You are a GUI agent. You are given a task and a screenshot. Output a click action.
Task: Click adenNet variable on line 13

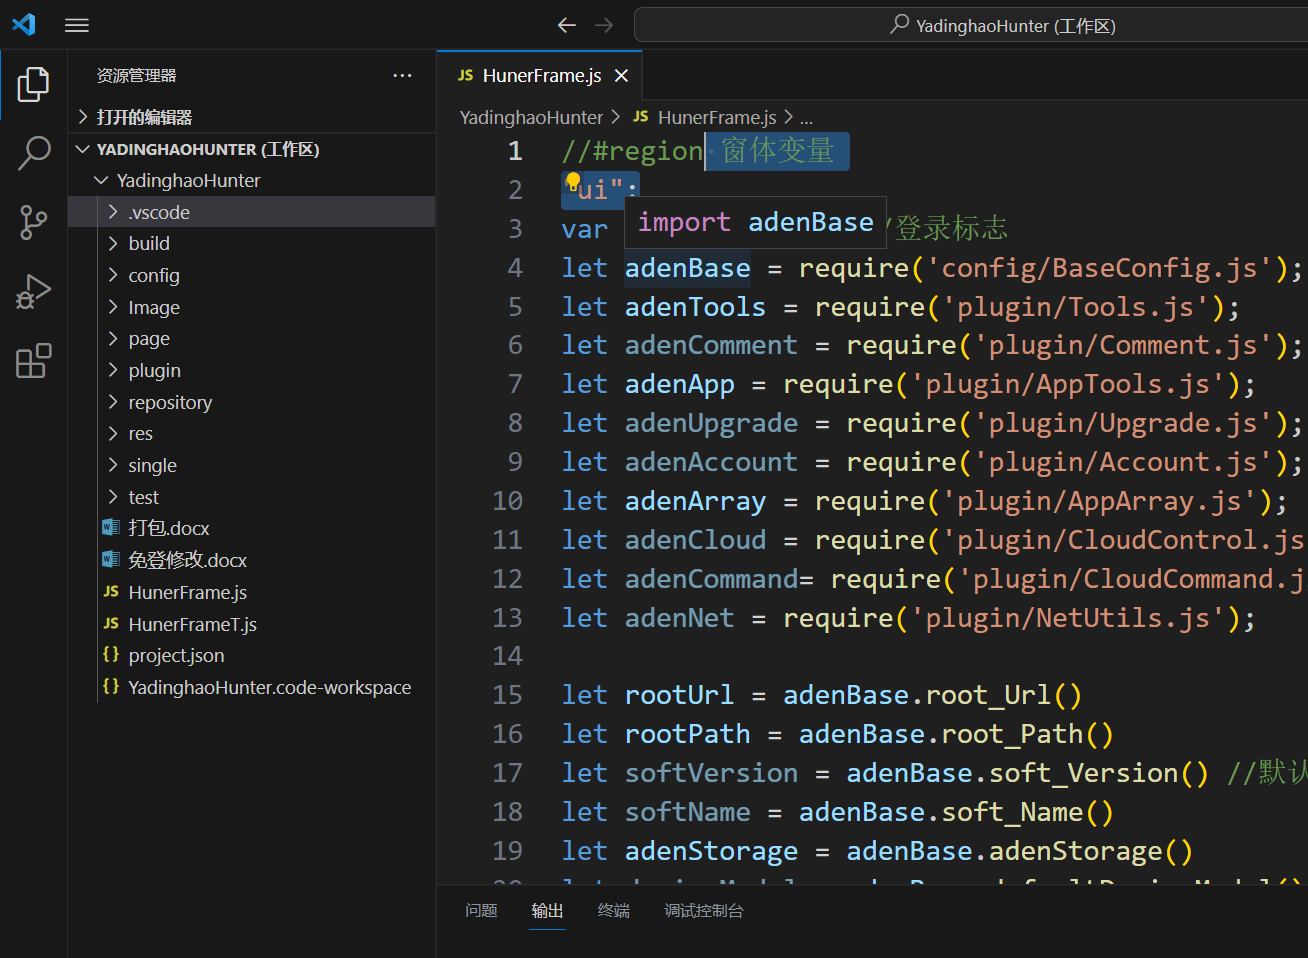679,618
